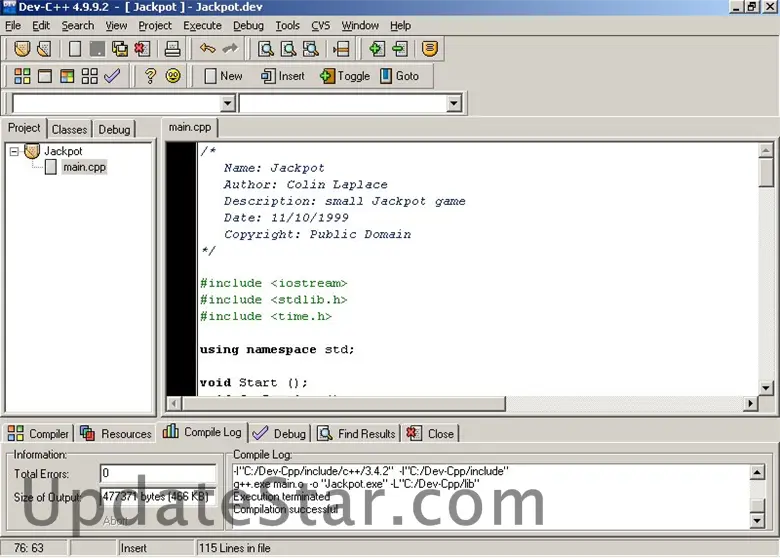Open the Project menu

155,25
